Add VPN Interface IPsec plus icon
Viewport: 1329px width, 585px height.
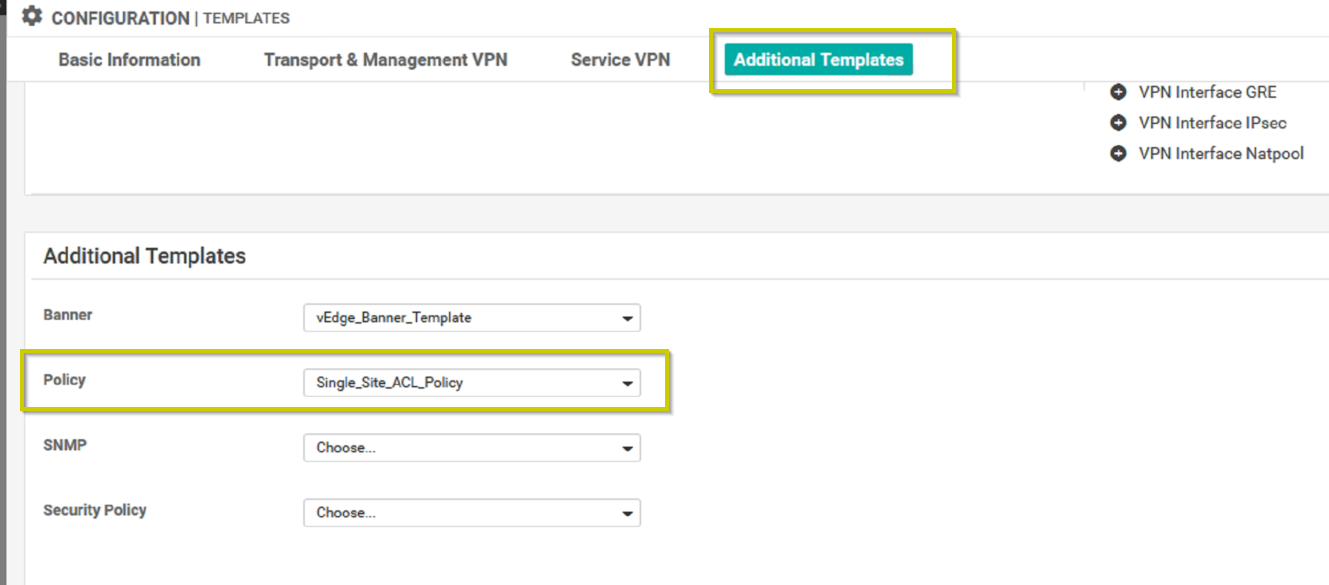point(1118,123)
